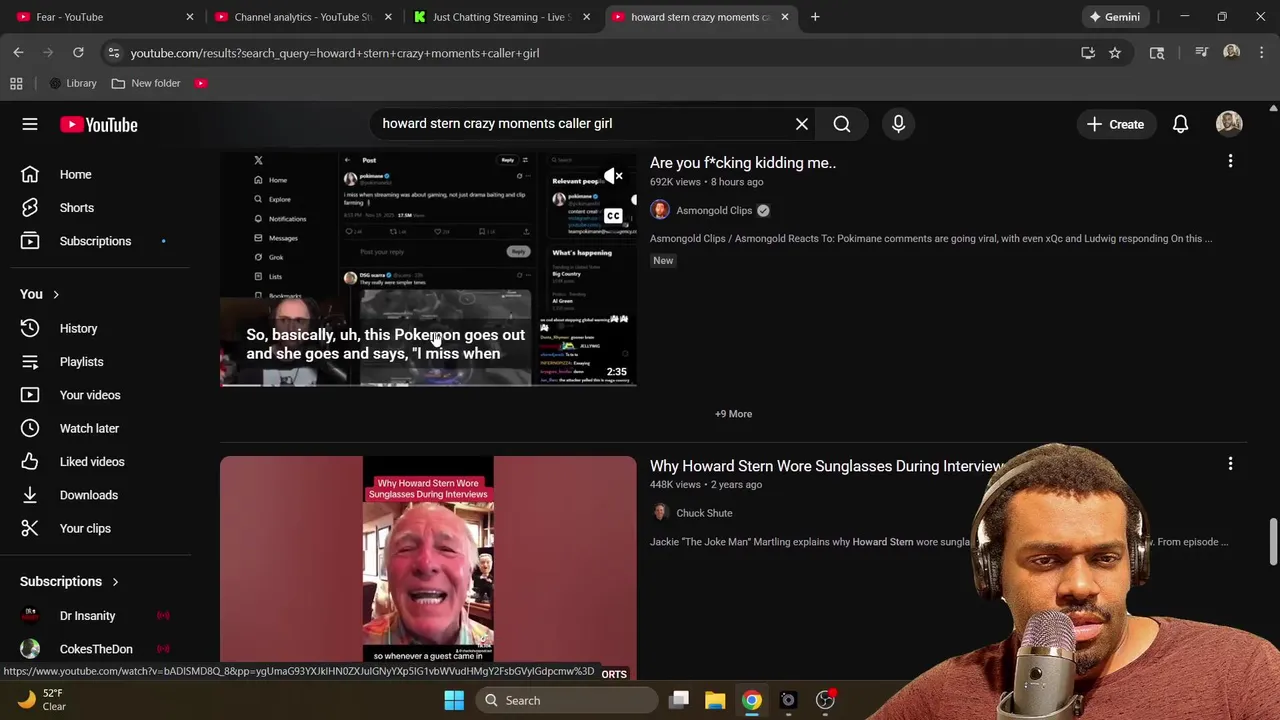View the site information icon in address bar
The height and width of the screenshot is (720, 1280).
[113, 53]
